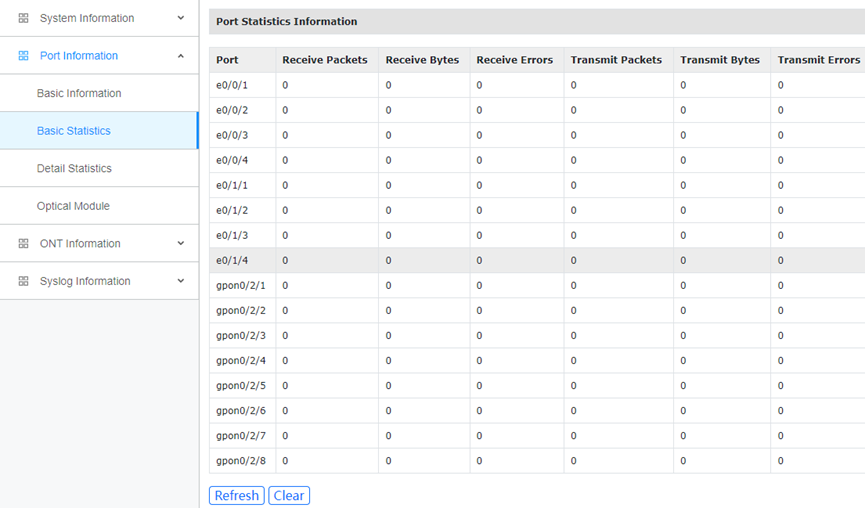The width and height of the screenshot is (865, 508).
Task: Select the highlighted e0/1/4 port row
Action: point(232,260)
